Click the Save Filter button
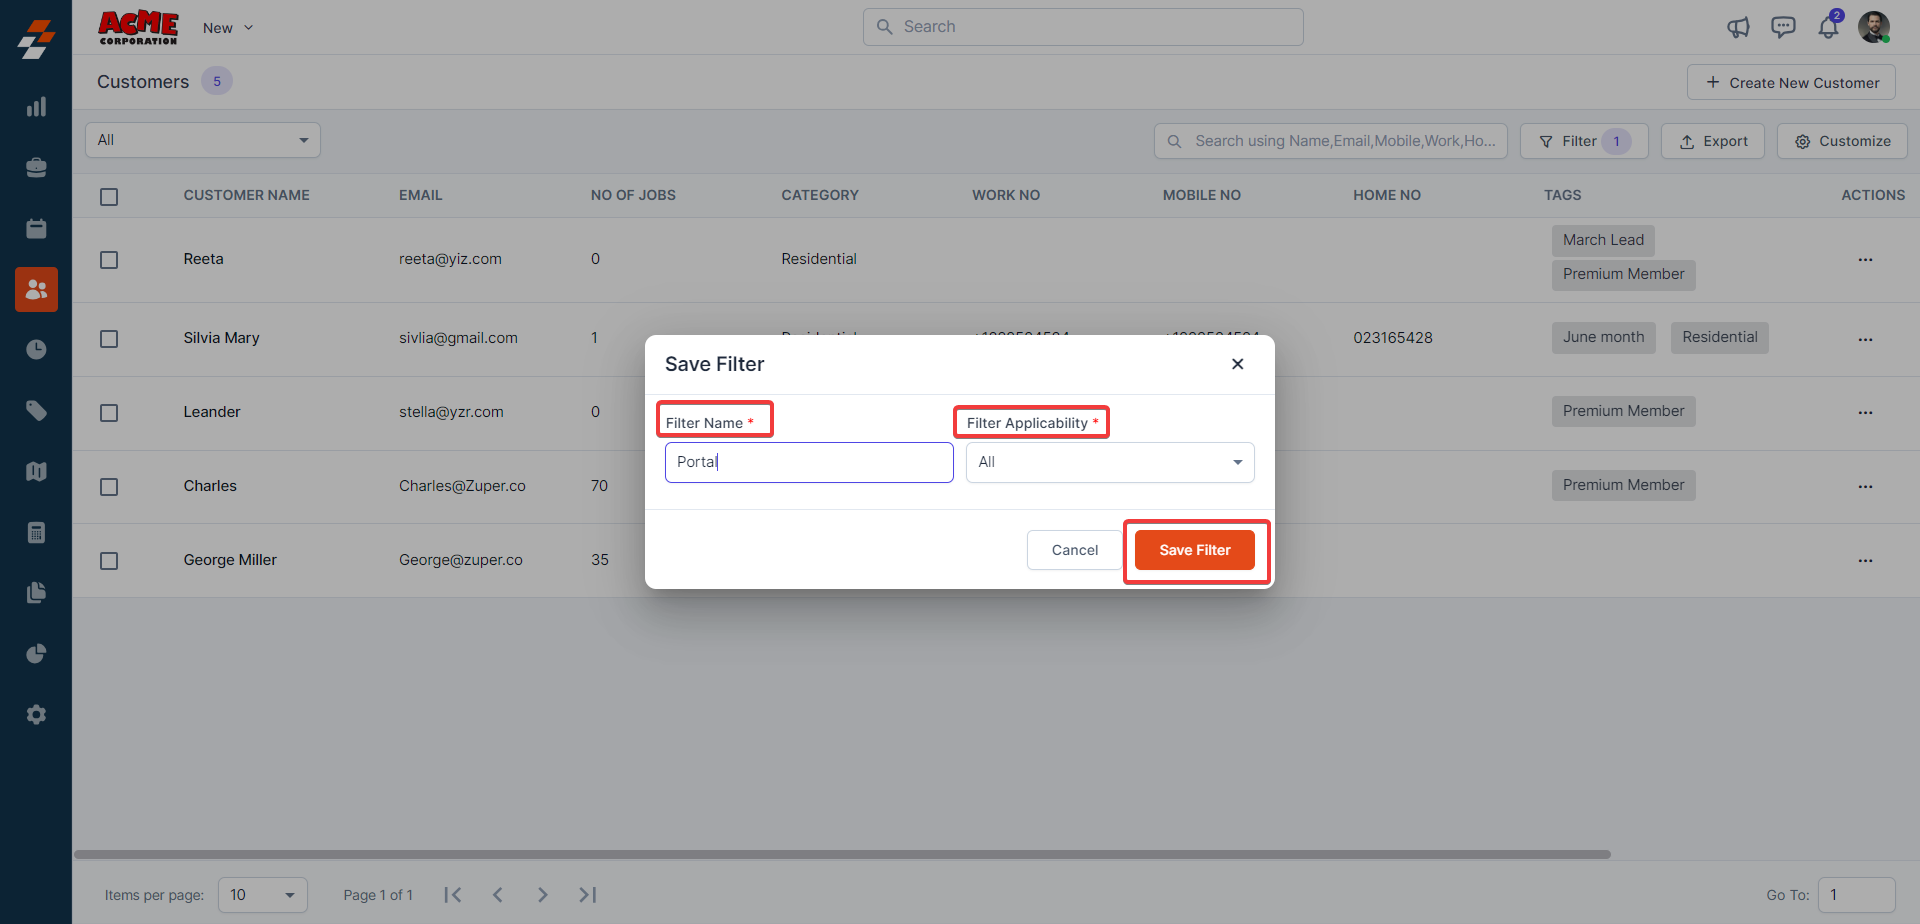This screenshot has height=924, width=1920. pyautogui.click(x=1194, y=550)
